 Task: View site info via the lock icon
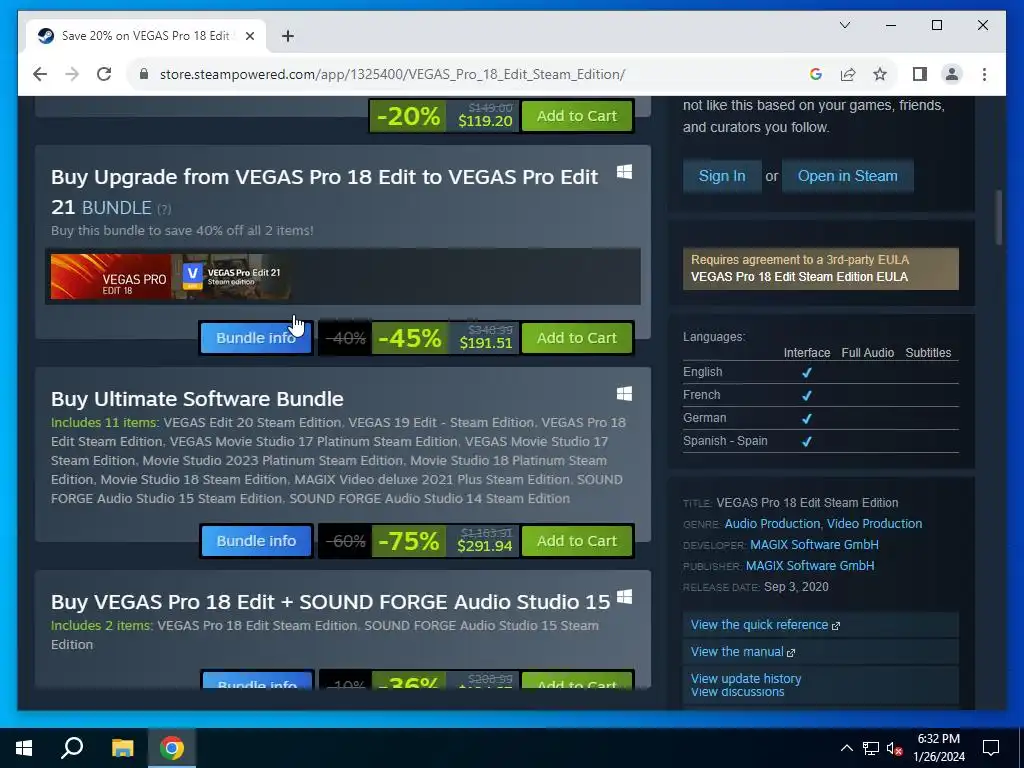[x=144, y=74]
